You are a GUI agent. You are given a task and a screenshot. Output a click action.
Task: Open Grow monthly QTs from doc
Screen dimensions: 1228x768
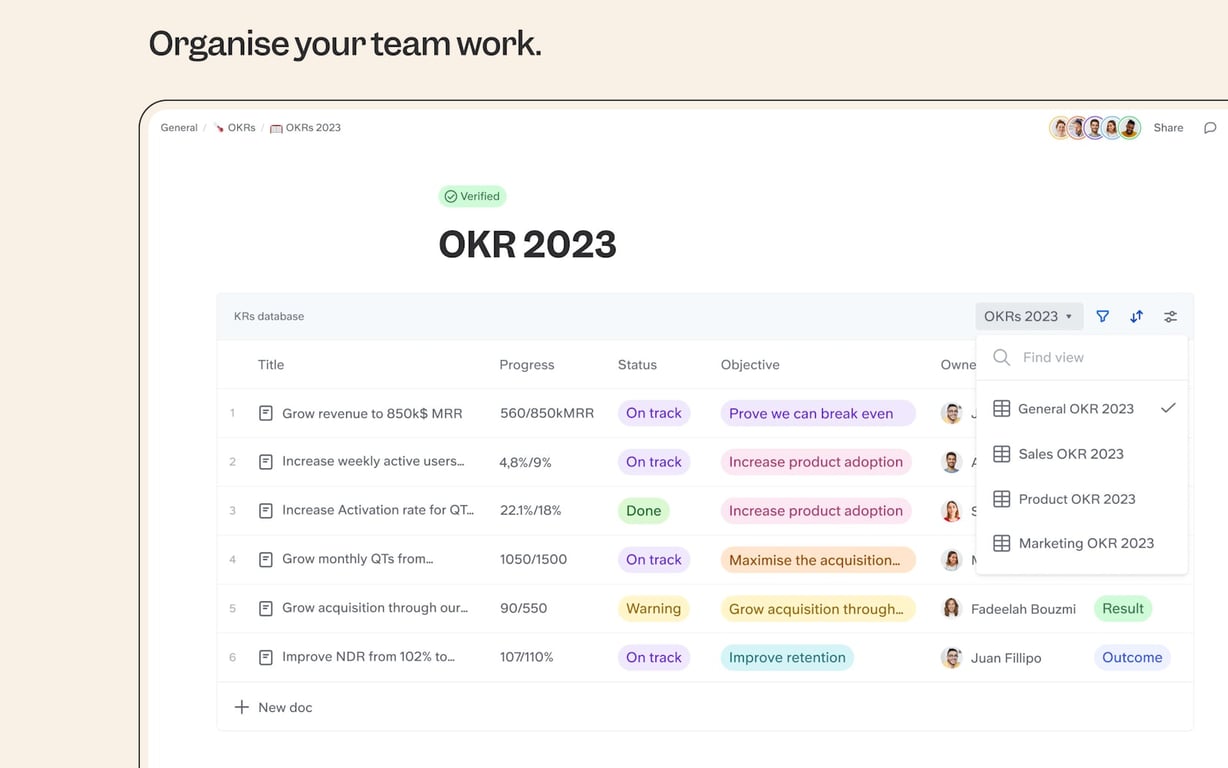coord(358,560)
